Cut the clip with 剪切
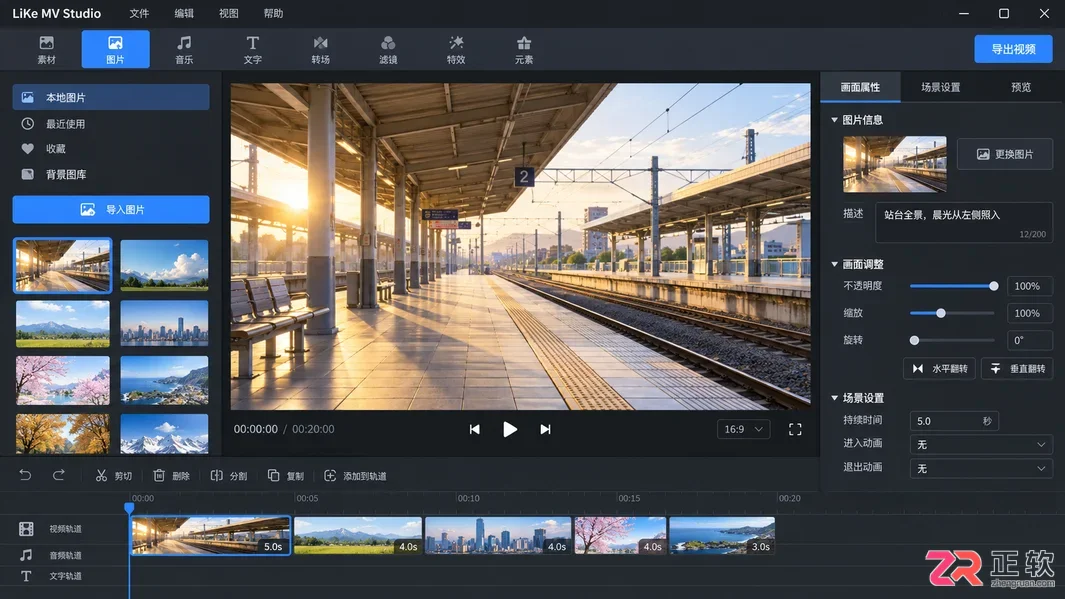Image resolution: width=1065 pixels, height=599 pixels. (x=113, y=475)
